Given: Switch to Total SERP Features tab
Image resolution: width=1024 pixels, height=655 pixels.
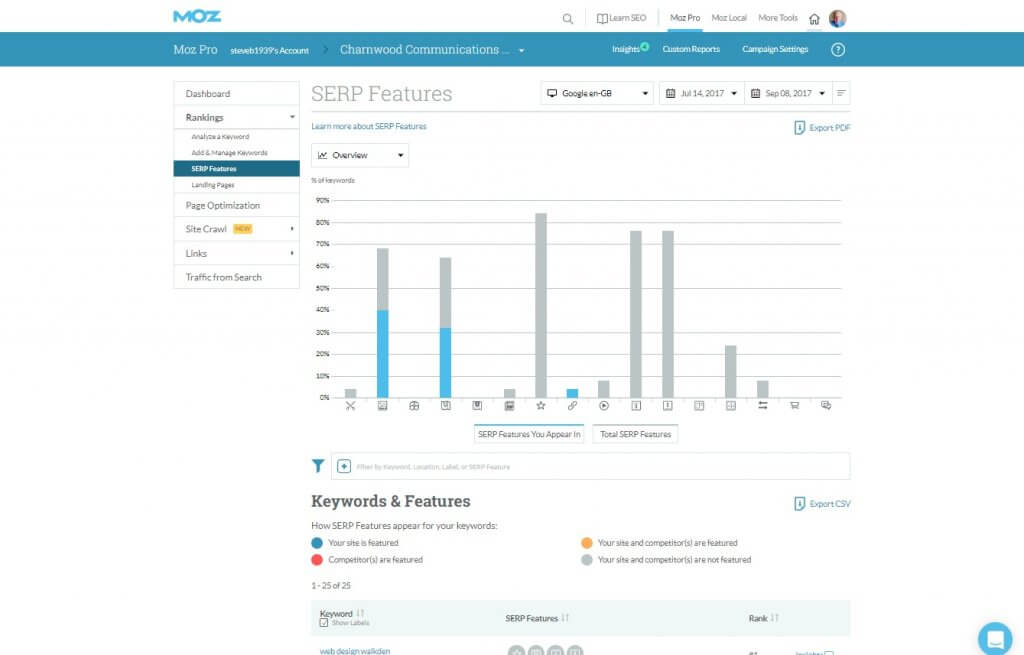Looking at the screenshot, I should (635, 434).
